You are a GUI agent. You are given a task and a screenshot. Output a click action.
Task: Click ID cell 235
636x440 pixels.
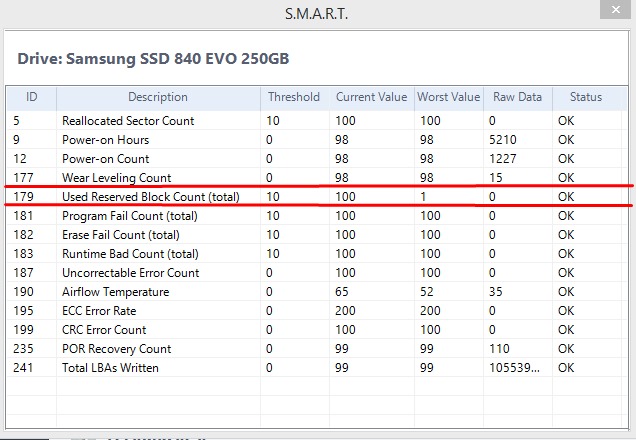23,349
